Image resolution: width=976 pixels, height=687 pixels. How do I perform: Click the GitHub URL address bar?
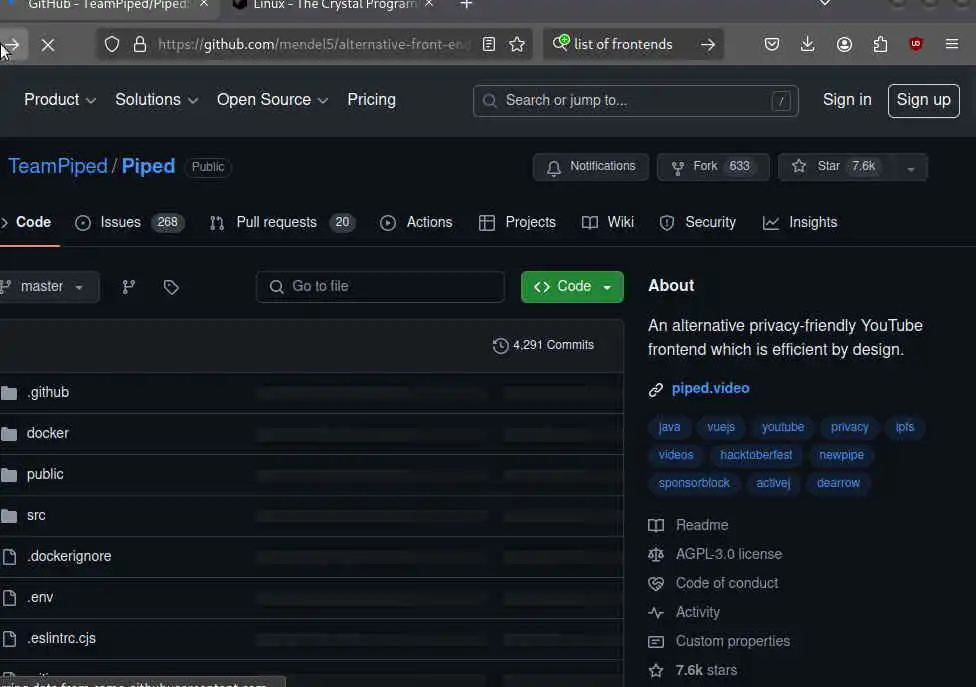pyautogui.click(x=314, y=44)
